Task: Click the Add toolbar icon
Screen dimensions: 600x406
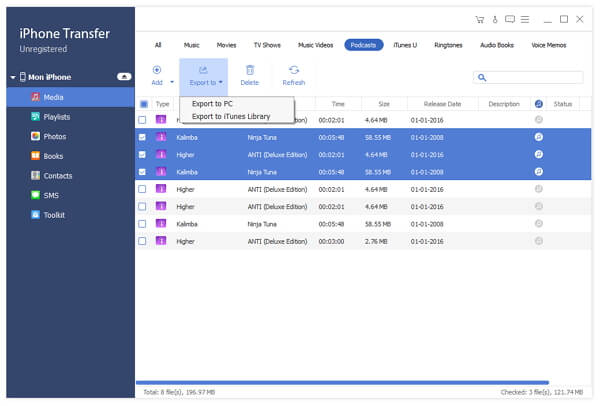Action: [157, 70]
